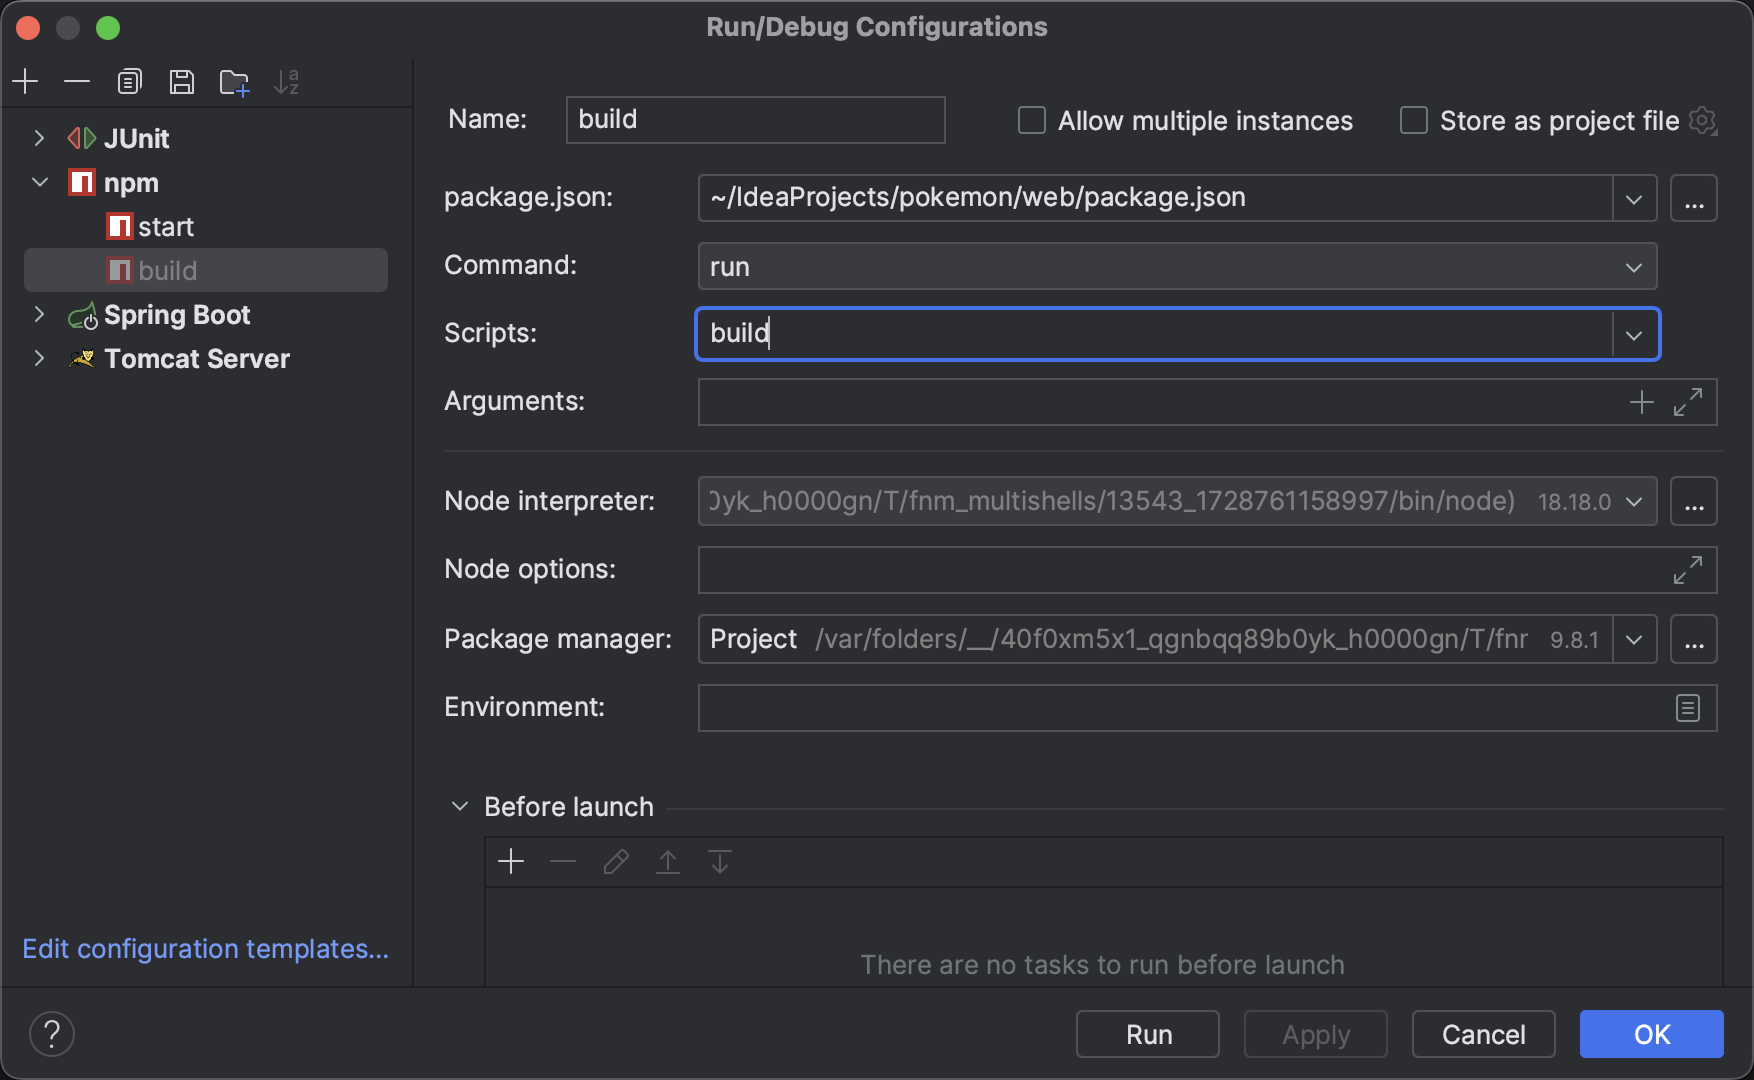Expand the JUnit configuration group
The height and width of the screenshot is (1080, 1754).
39,138
